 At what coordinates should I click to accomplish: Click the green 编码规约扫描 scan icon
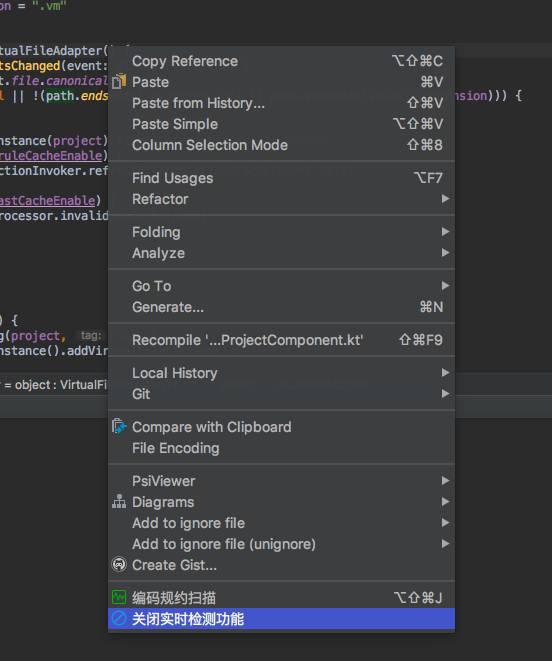click(119, 597)
